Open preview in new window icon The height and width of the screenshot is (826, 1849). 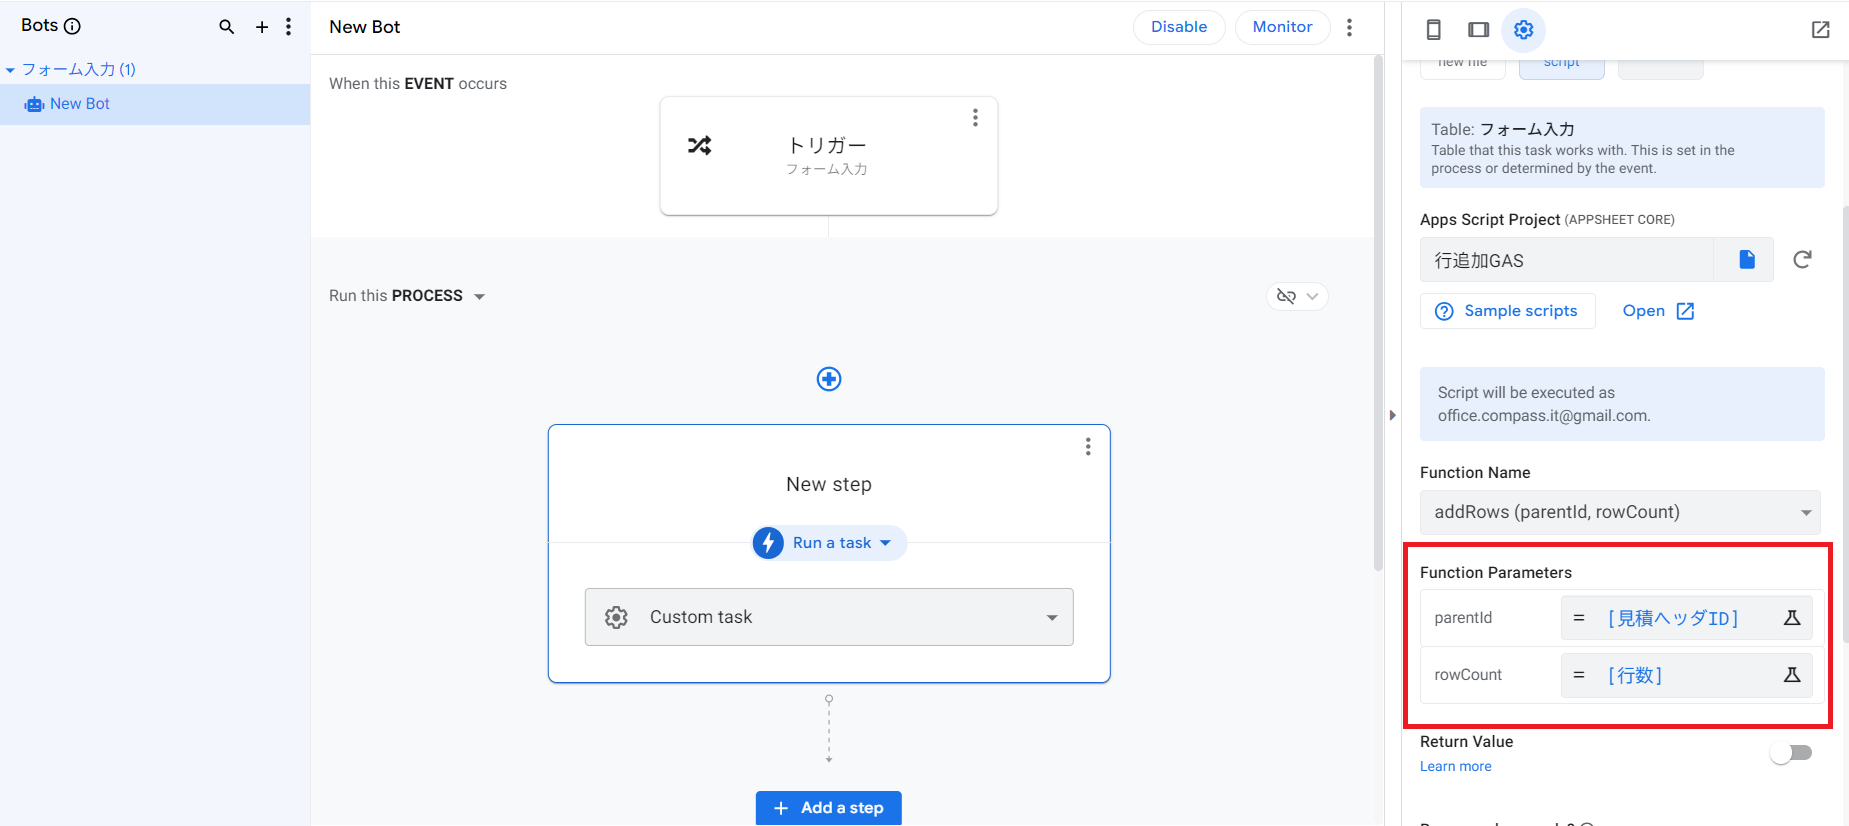pos(1820,30)
